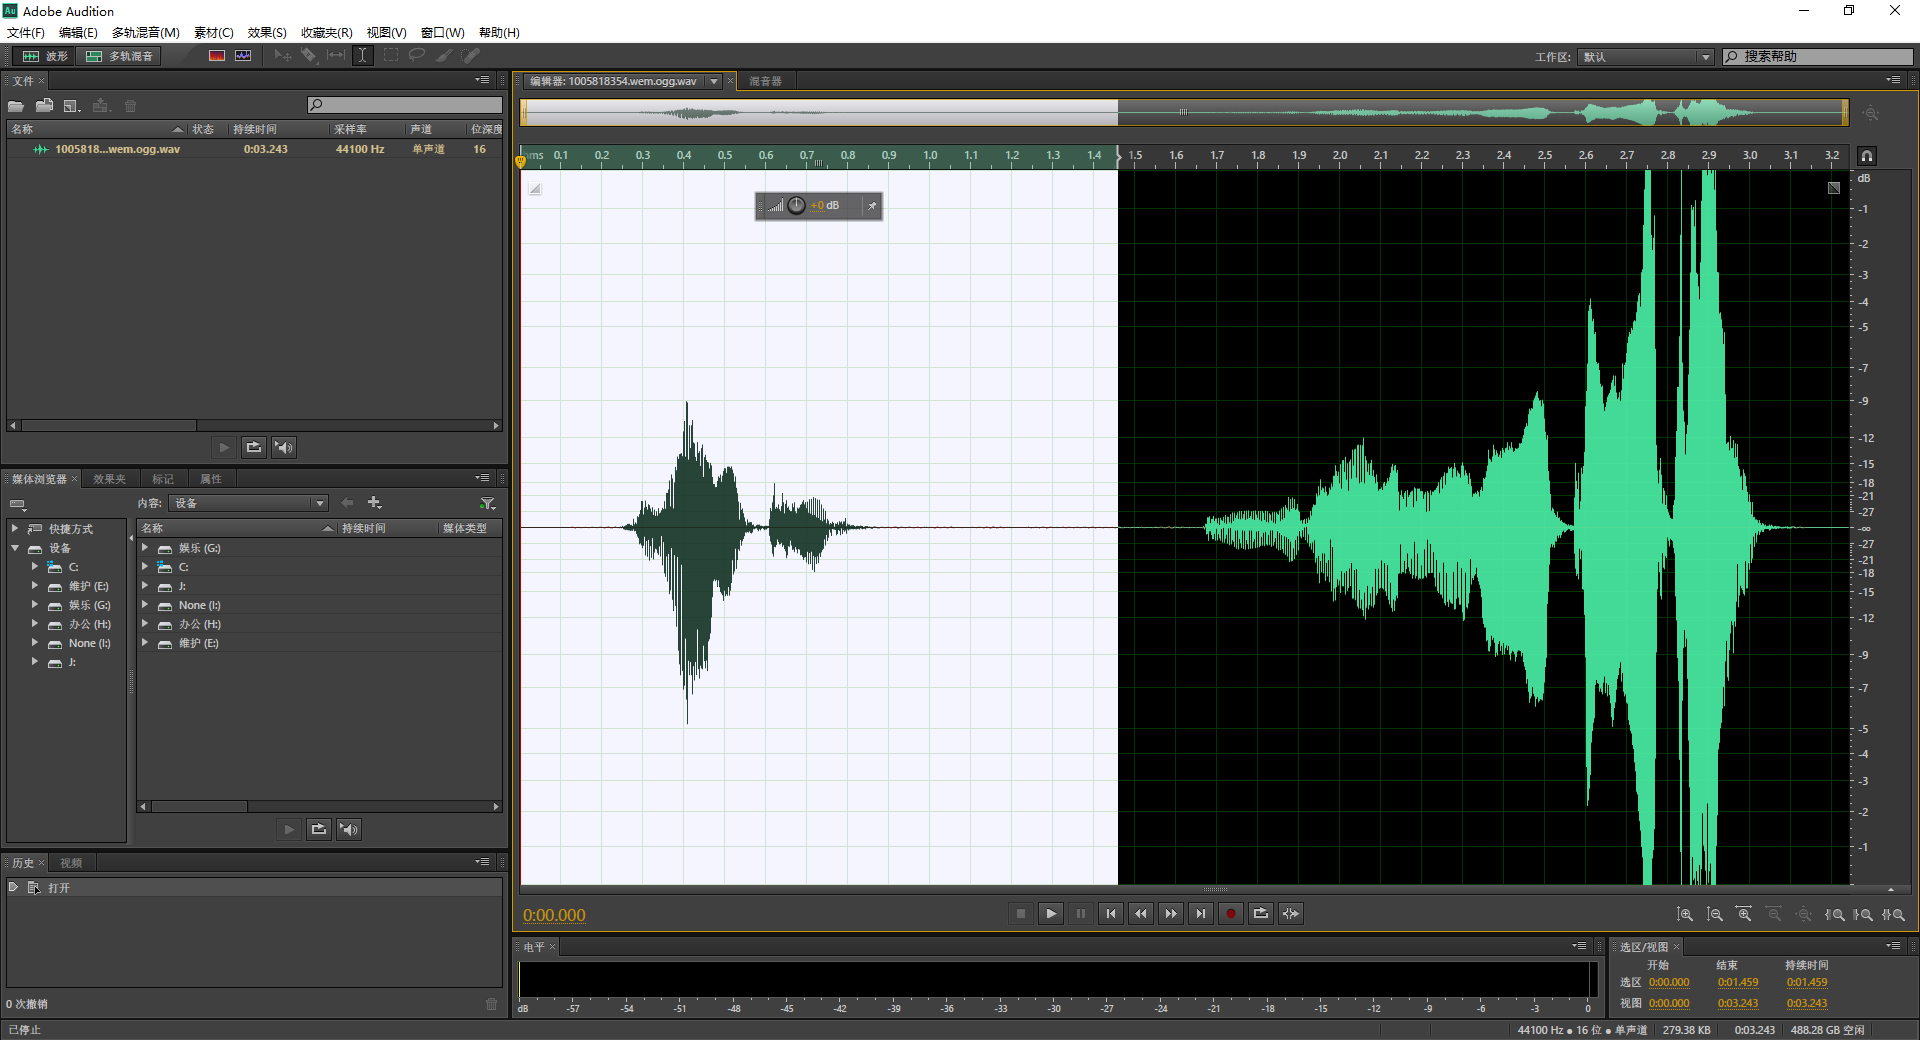Play the audio
This screenshot has height=1040, width=1920.
1051,913
